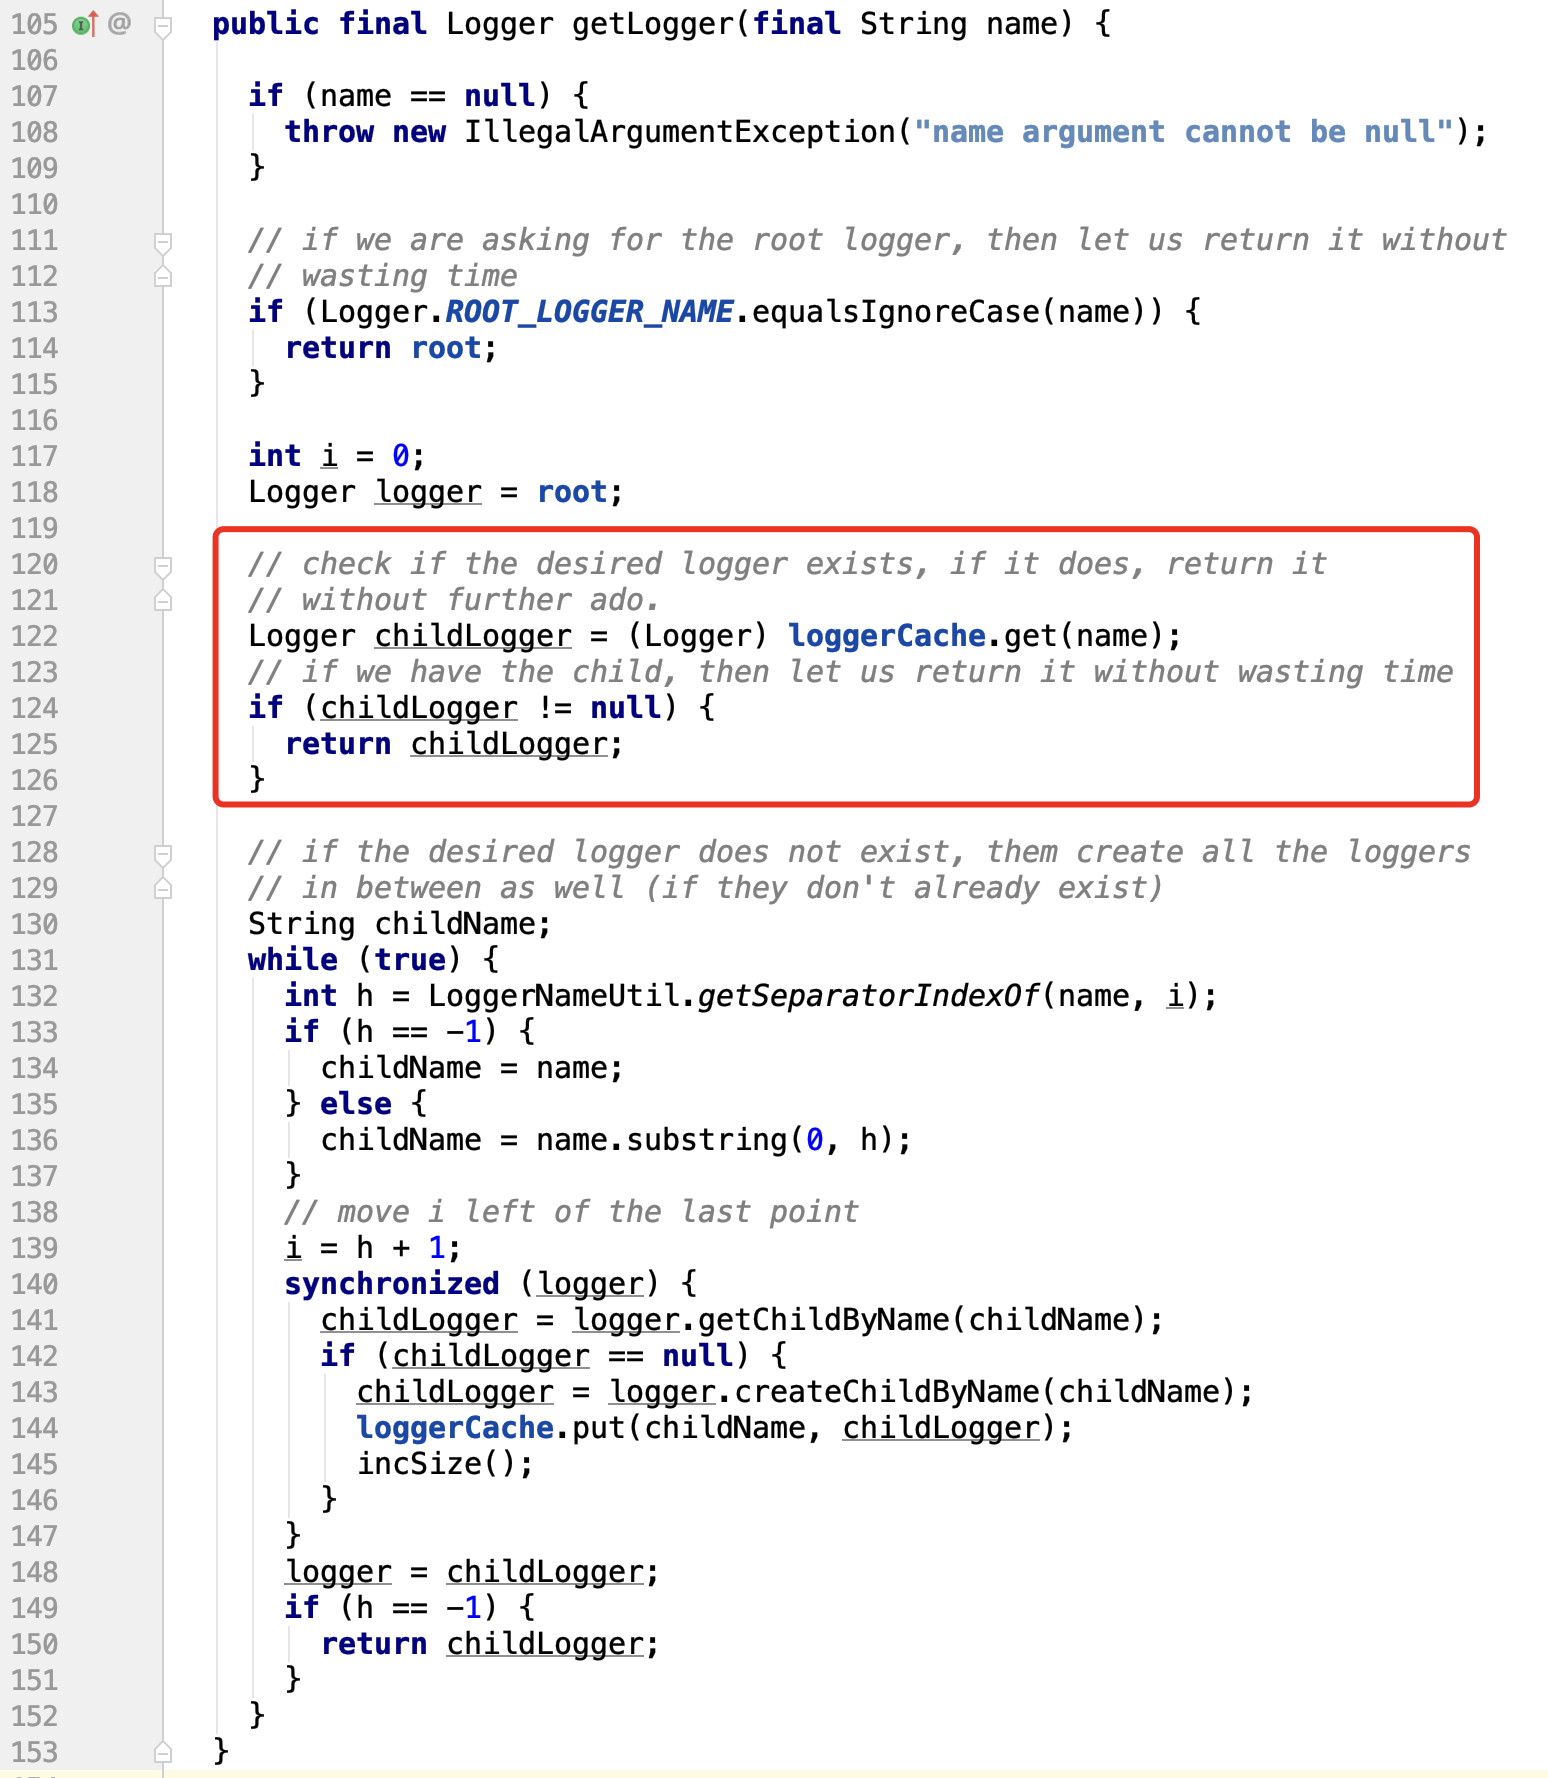The width and height of the screenshot is (1548, 1778).
Task: Click line number 140 in the gutter
Action: (x=35, y=1284)
